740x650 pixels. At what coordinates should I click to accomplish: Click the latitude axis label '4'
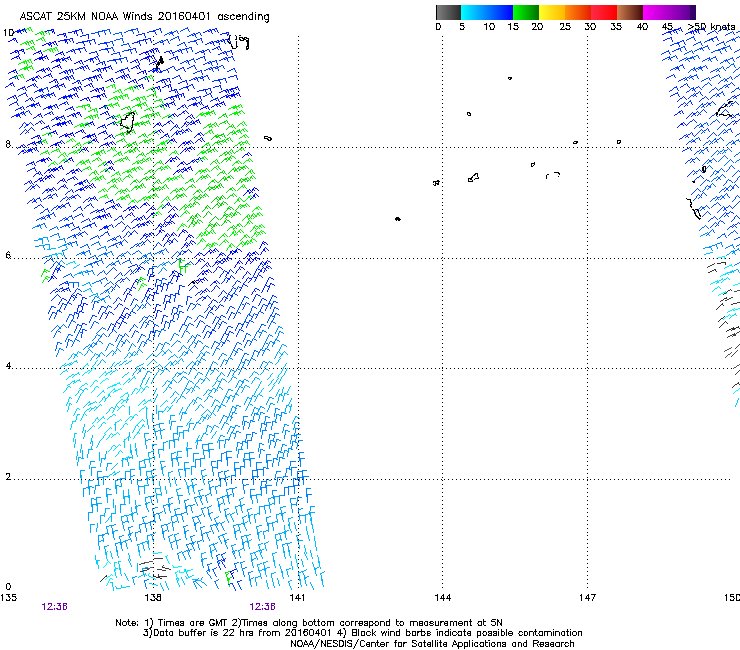tap(8, 366)
